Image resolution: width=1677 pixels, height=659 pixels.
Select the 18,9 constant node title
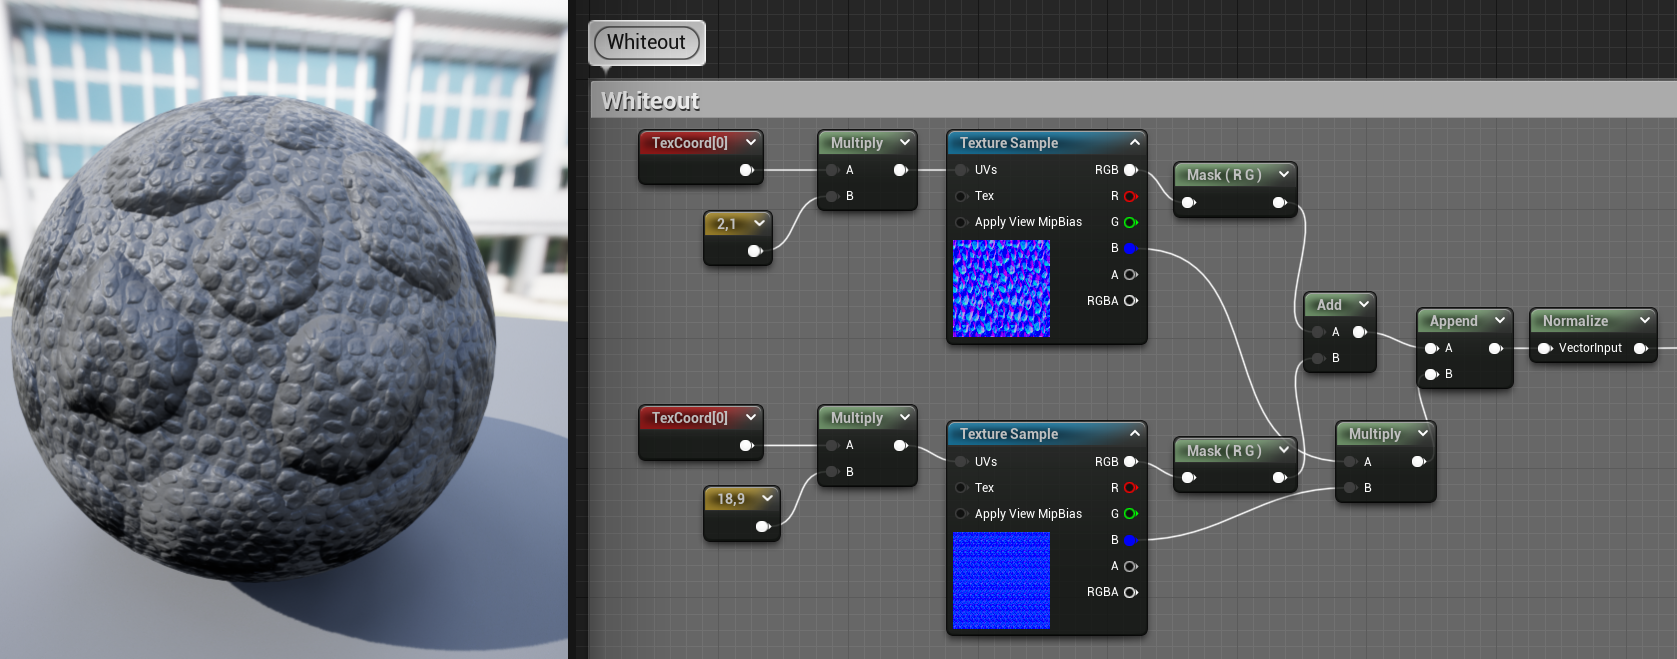pyautogui.click(x=730, y=498)
